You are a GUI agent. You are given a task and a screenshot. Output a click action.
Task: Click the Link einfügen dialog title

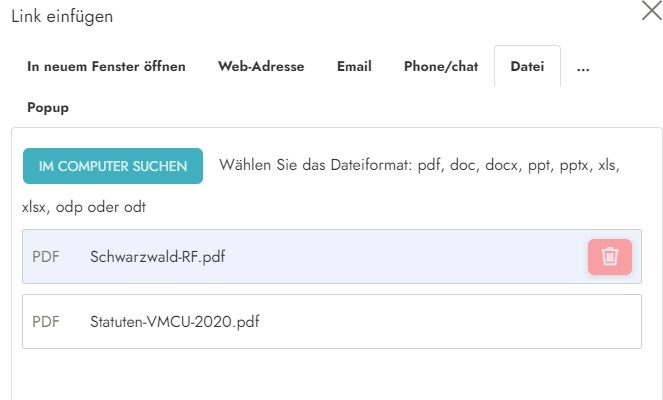click(x=62, y=16)
